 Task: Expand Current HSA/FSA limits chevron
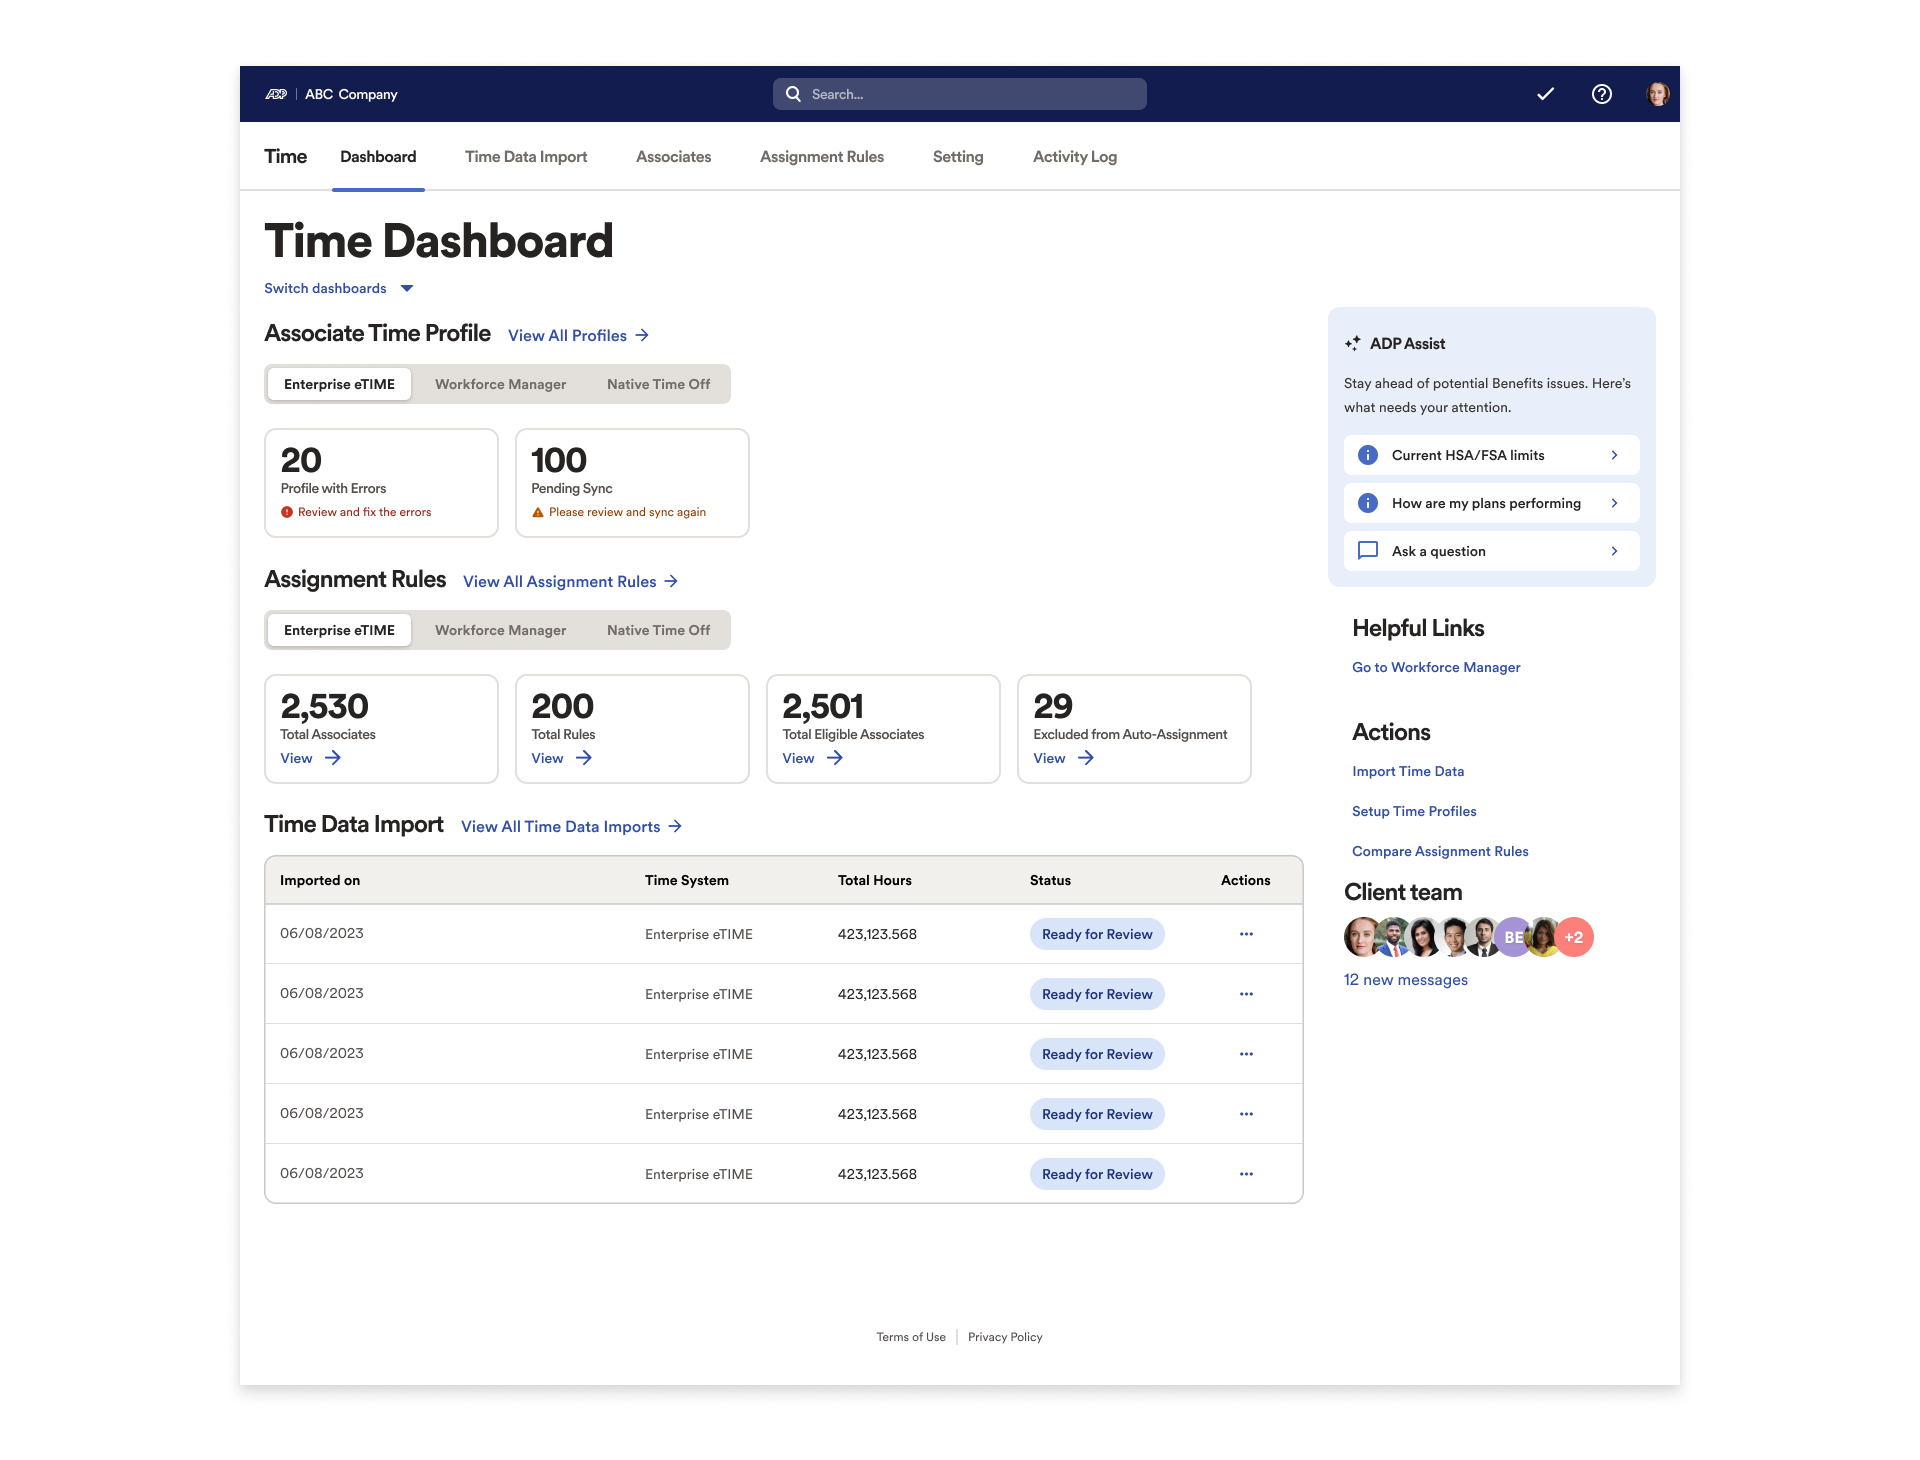(x=1614, y=454)
